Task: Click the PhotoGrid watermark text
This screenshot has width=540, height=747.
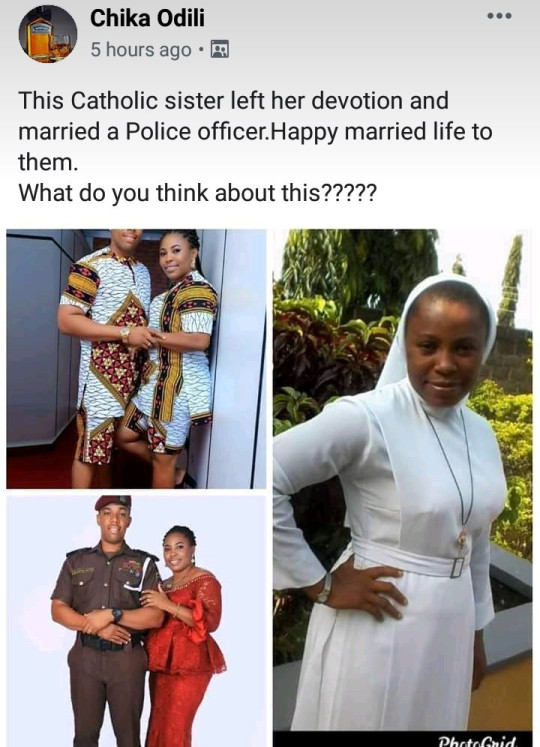Action: pos(478,741)
